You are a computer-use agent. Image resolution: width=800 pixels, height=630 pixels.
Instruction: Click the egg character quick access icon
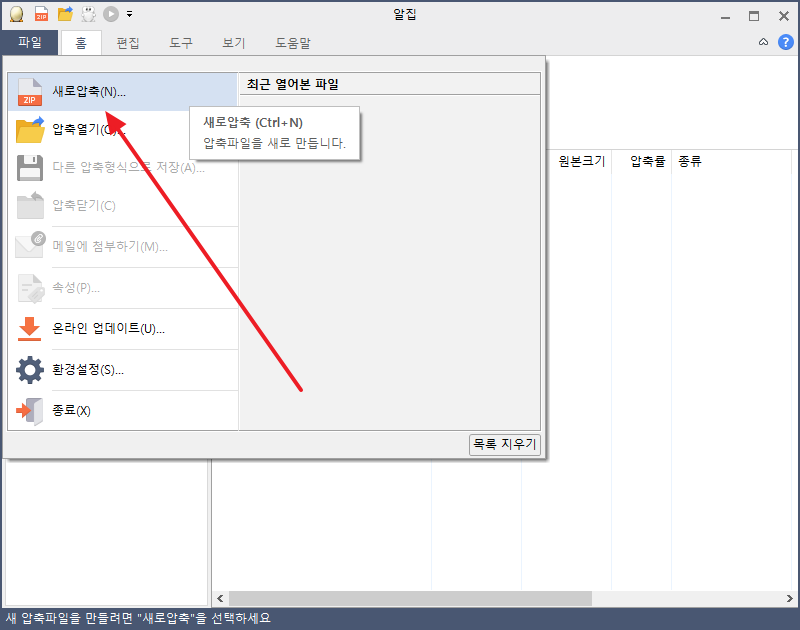point(88,14)
